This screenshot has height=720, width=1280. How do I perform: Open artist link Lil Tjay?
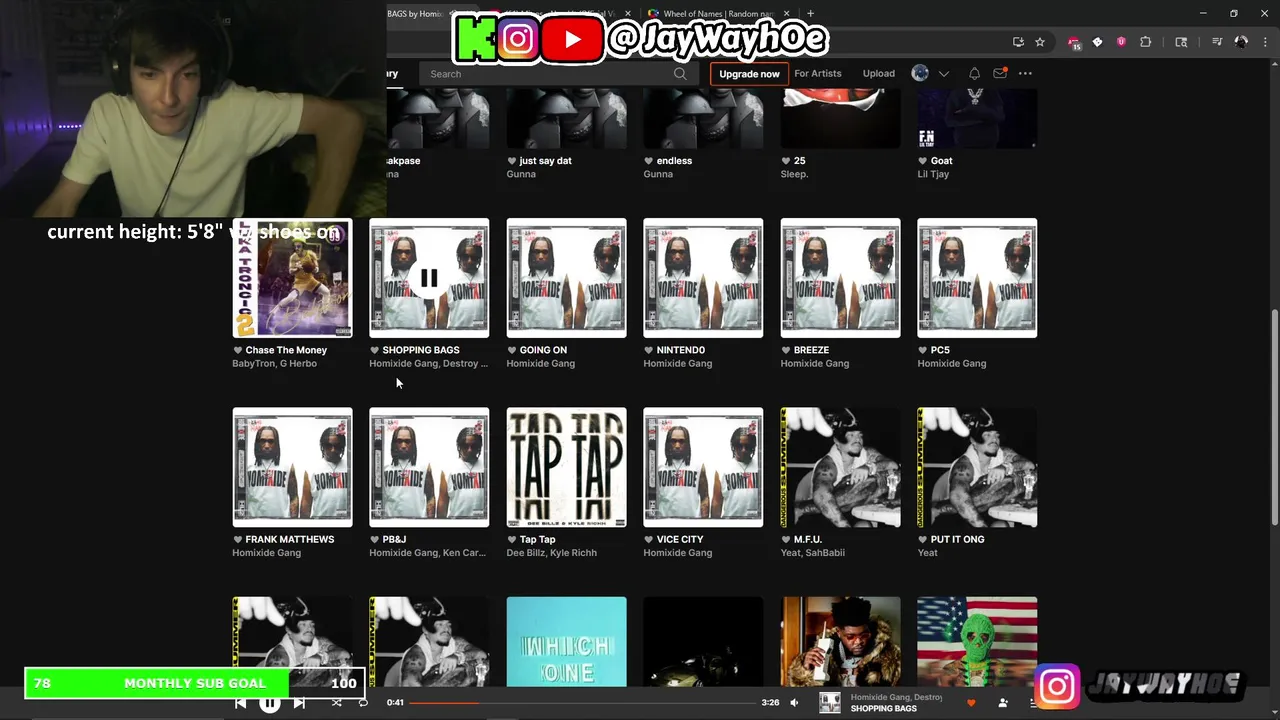tap(933, 174)
